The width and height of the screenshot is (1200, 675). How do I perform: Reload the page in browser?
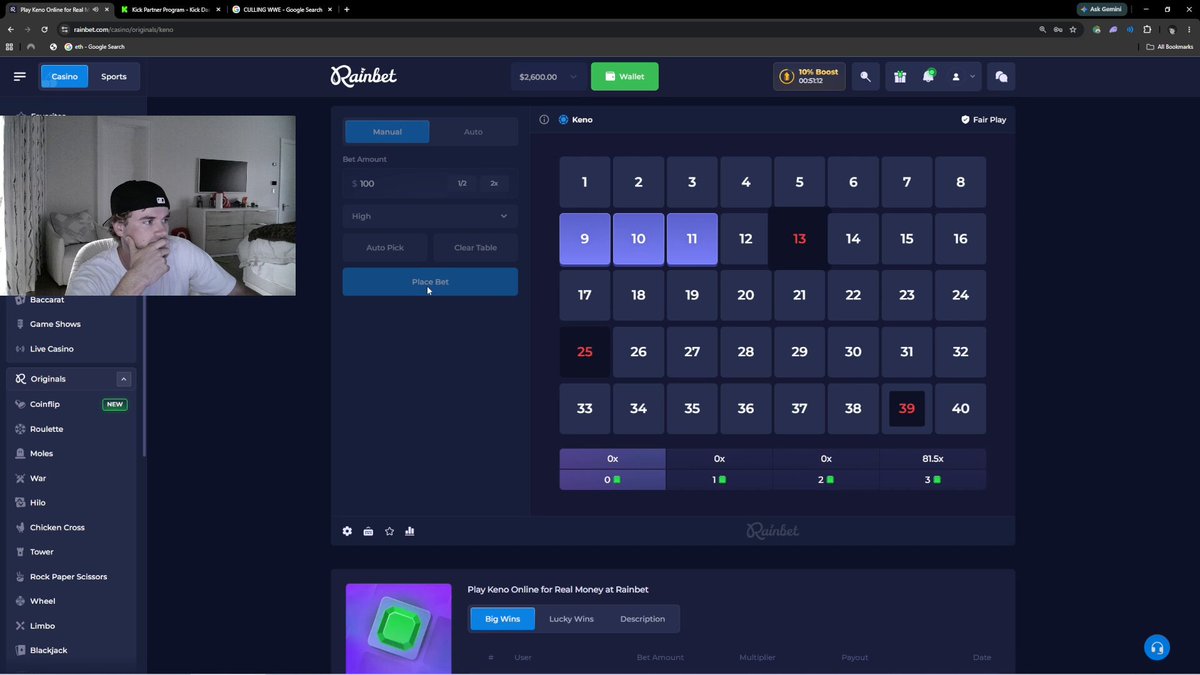point(44,30)
